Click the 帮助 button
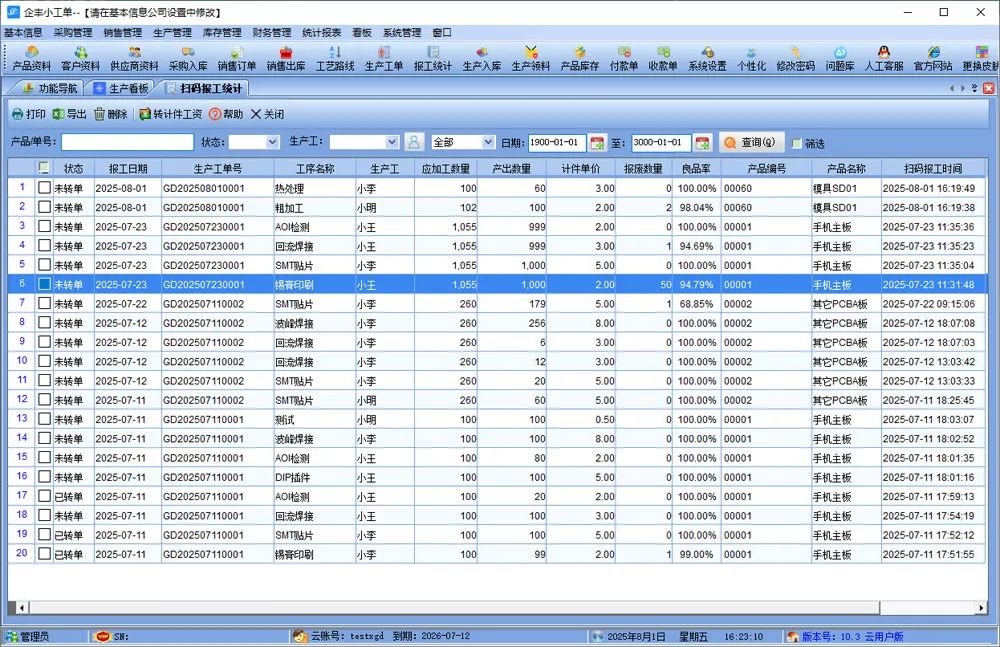 click(226, 114)
